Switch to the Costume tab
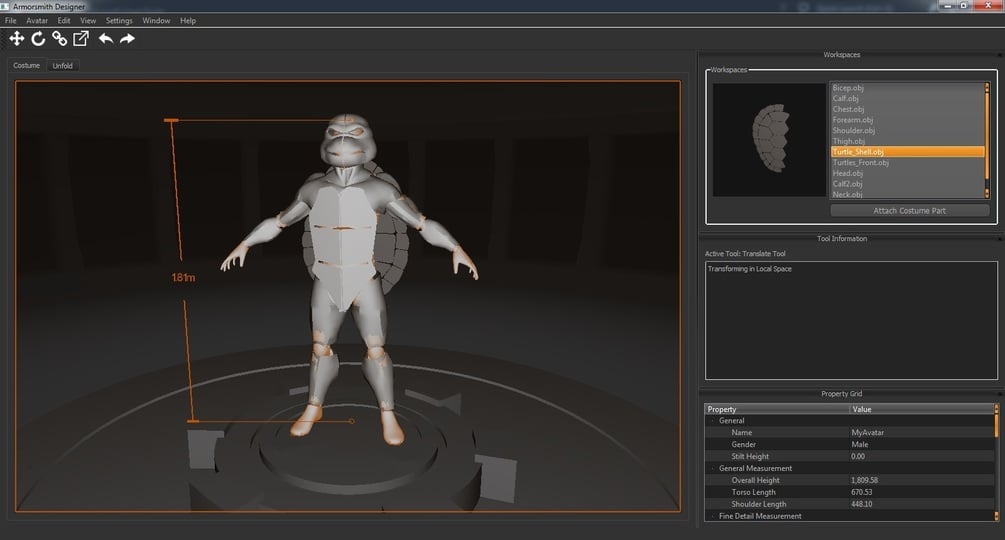Image resolution: width=1005 pixels, height=540 pixels. pyautogui.click(x=26, y=65)
